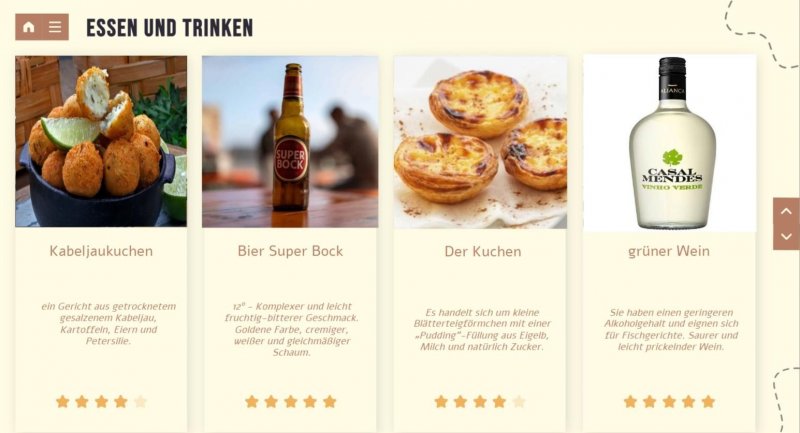Click first star under Bier Super Bock
Screen dimensions: 800x433
(x=252, y=402)
